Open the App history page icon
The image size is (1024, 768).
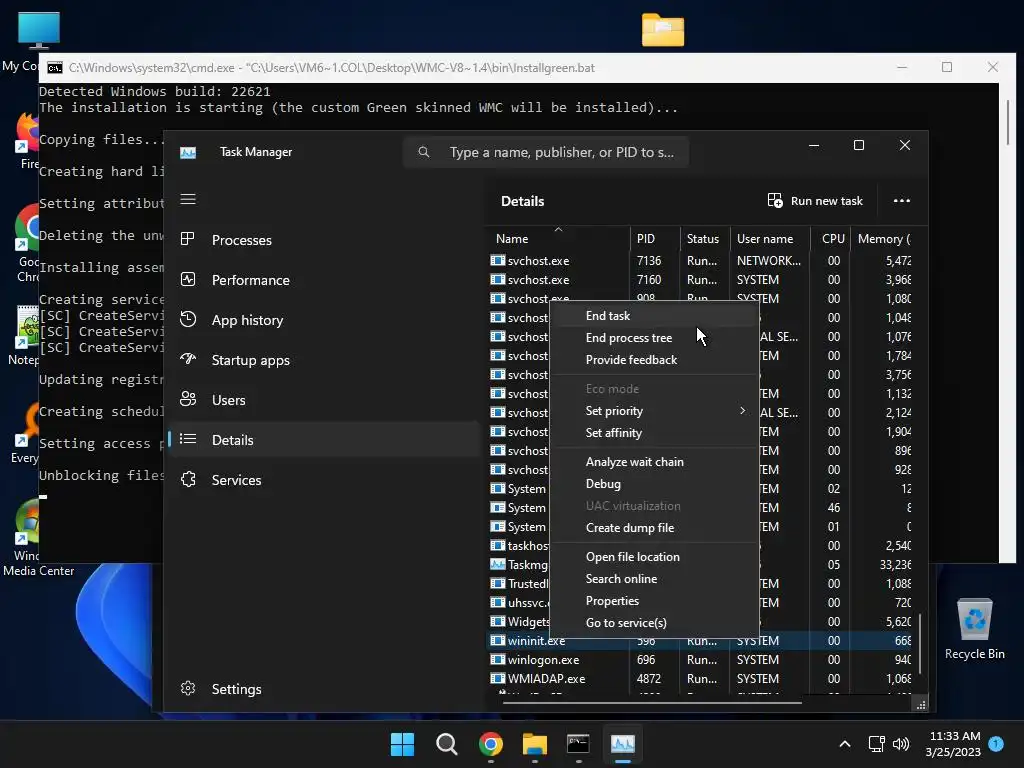(x=188, y=319)
